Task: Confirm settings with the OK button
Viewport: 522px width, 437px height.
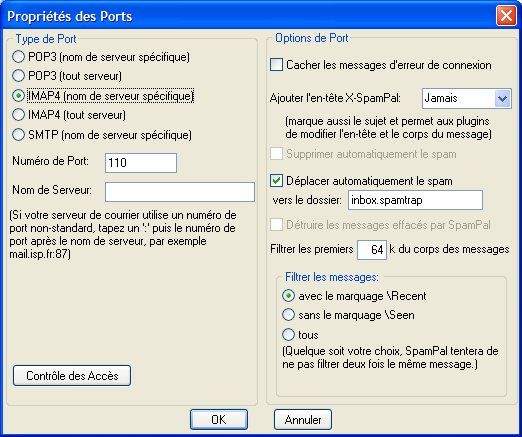Action: 219,420
